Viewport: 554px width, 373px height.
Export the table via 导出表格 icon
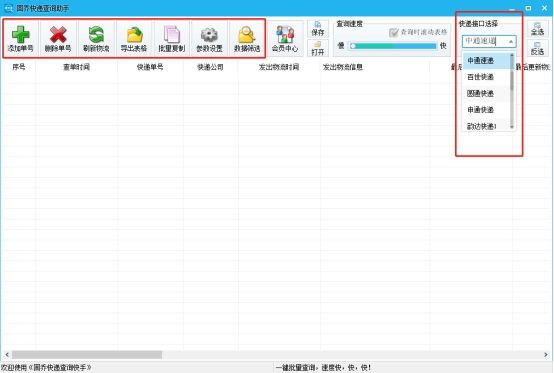(x=134, y=39)
